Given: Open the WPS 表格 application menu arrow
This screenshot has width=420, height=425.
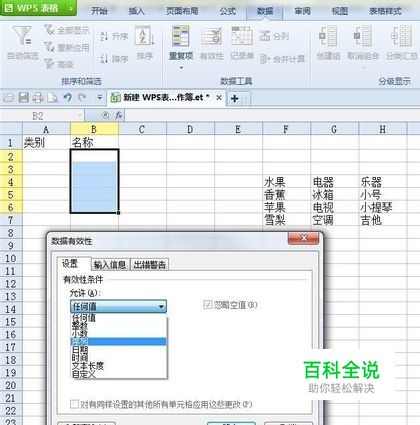Looking at the screenshot, I should pos(71,8).
